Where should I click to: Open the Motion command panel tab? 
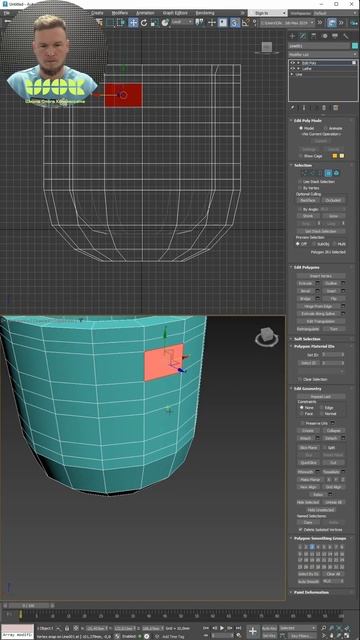[324, 36]
